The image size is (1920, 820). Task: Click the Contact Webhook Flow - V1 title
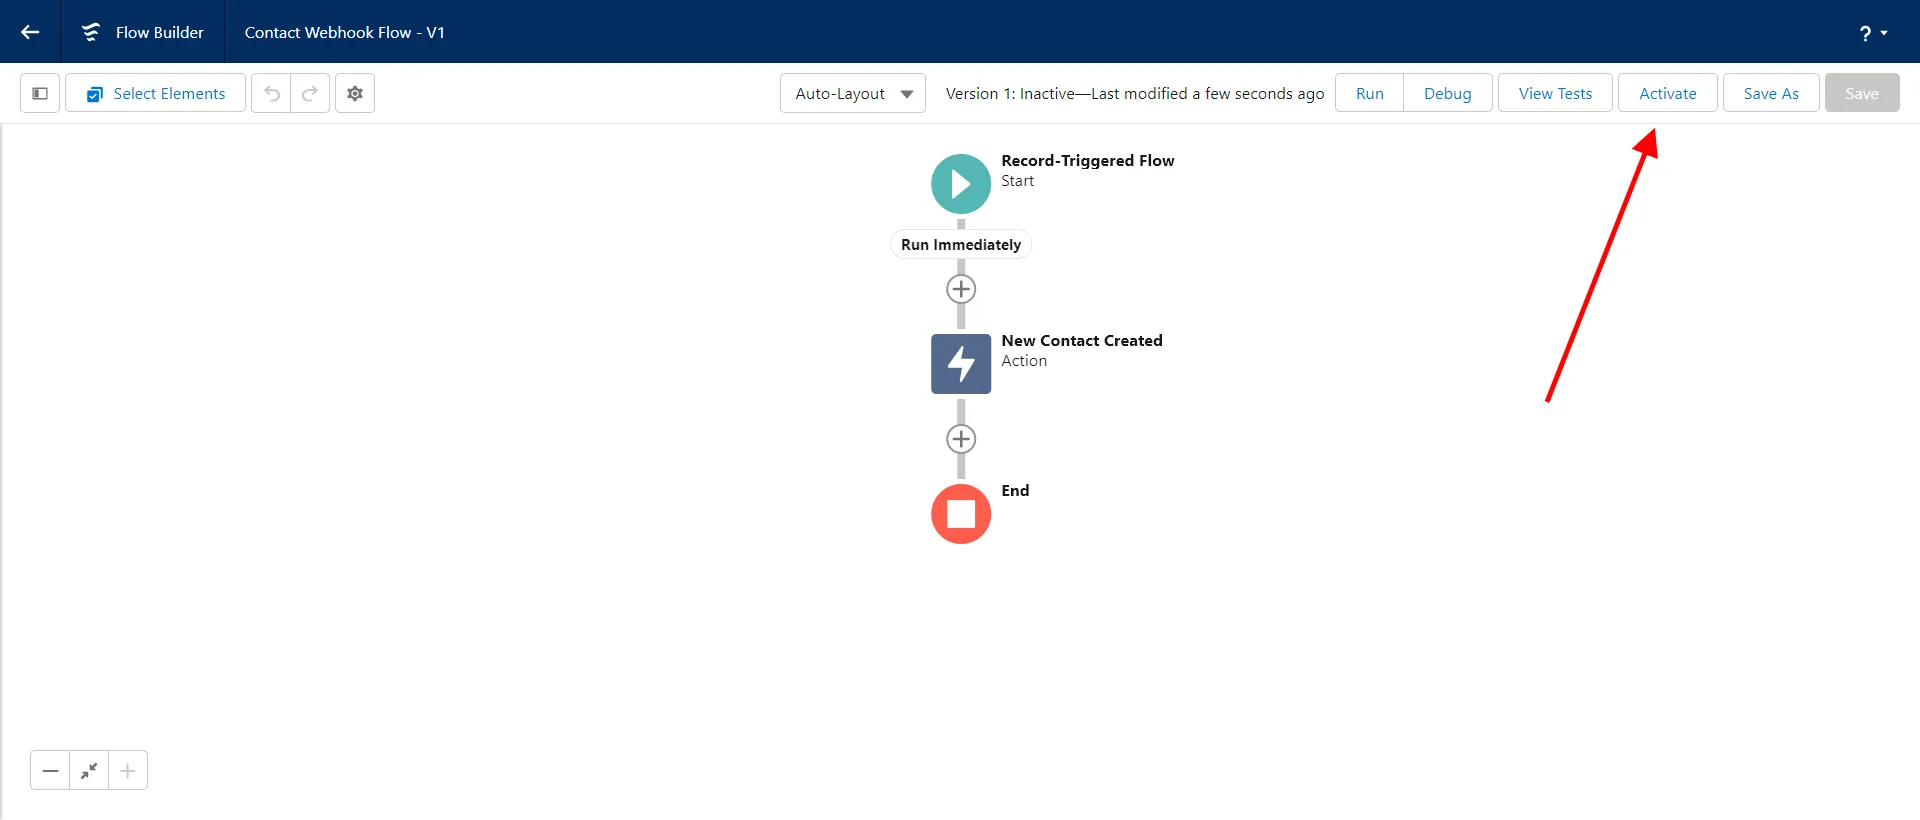pyautogui.click(x=344, y=32)
